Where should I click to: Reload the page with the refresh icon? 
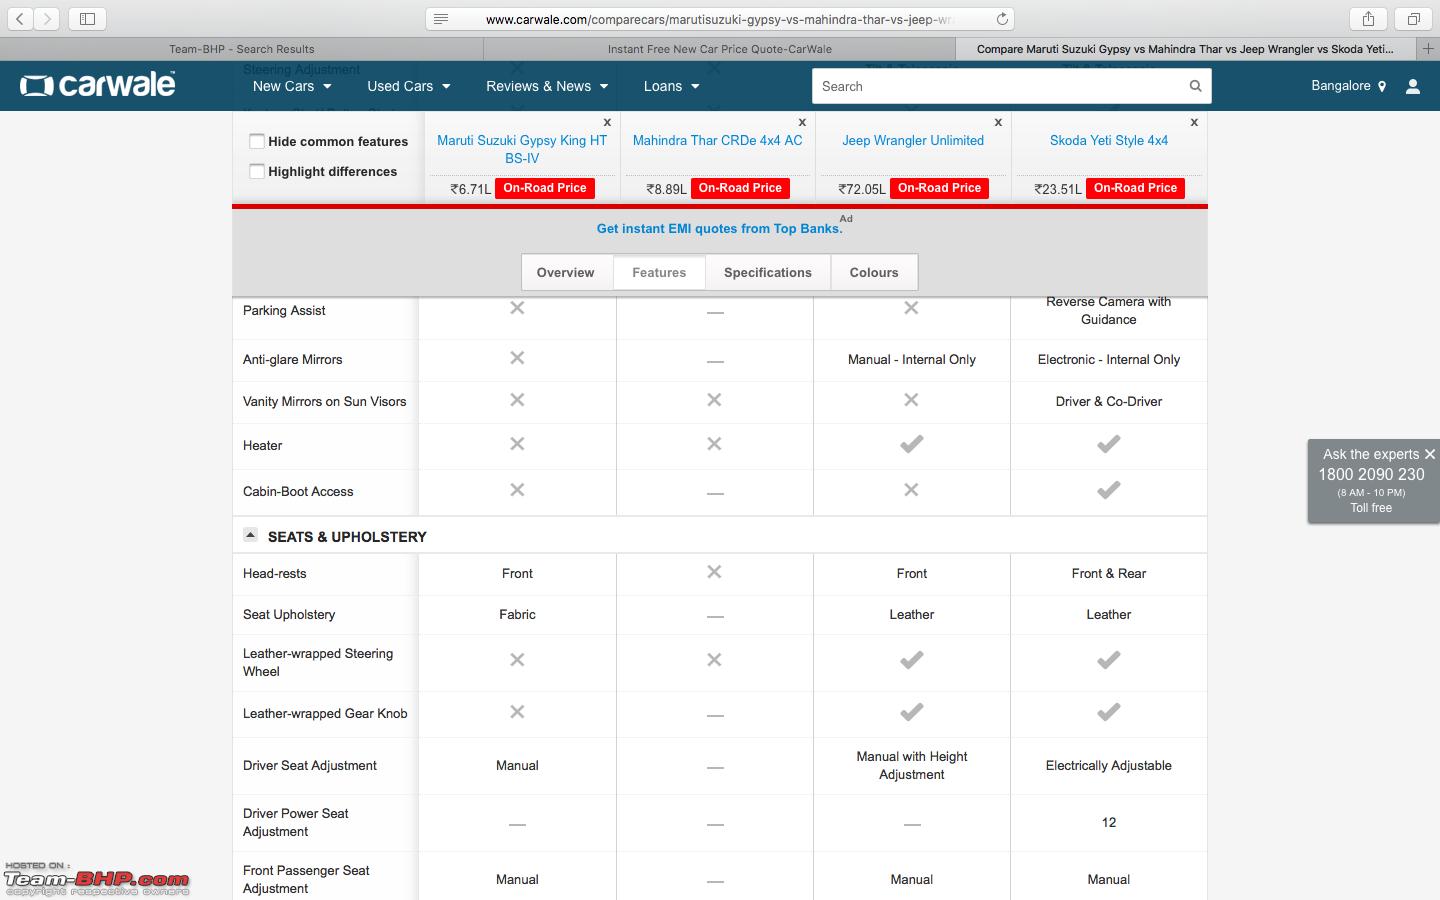1002,19
